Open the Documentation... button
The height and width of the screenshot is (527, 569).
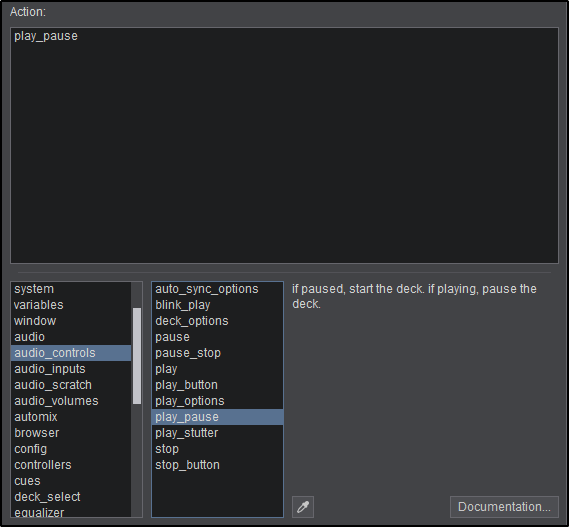(x=504, y=507)
